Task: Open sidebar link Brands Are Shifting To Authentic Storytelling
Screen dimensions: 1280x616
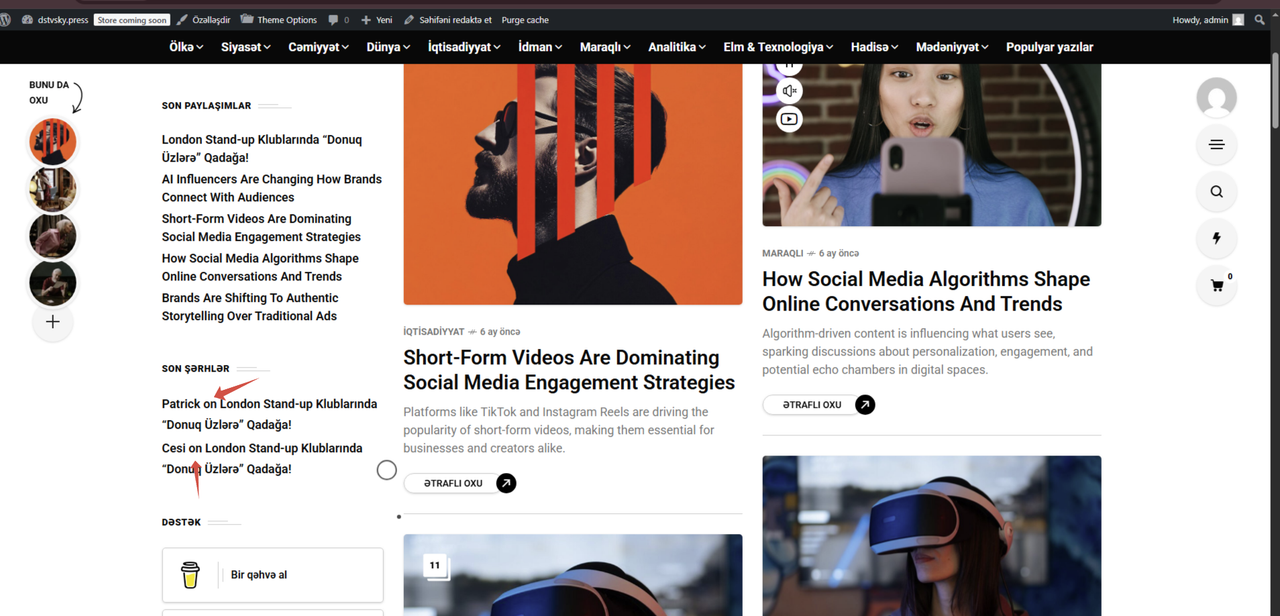Action: [250, 307]
